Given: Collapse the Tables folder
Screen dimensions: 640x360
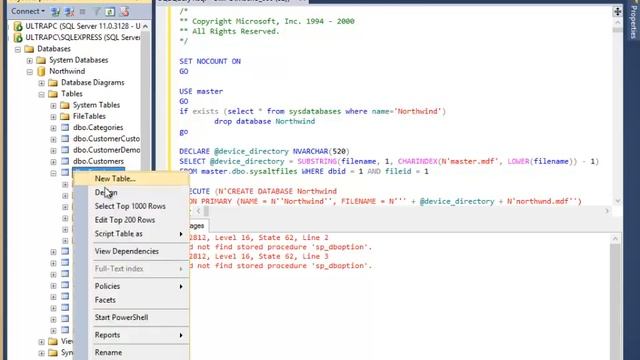Looking at the screenshot, I should [x=41, y=95].
